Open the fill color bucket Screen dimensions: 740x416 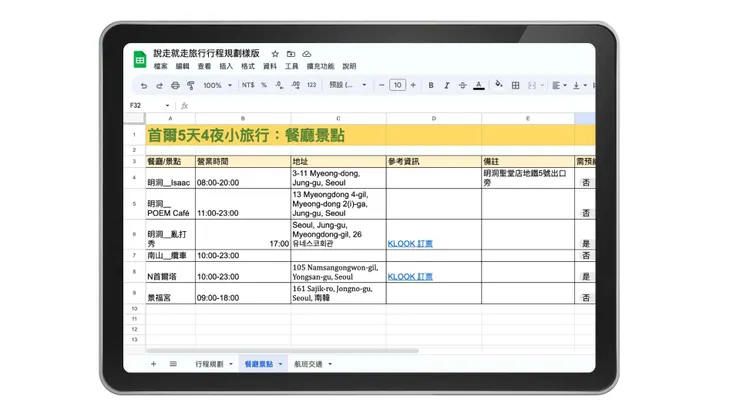498,85
